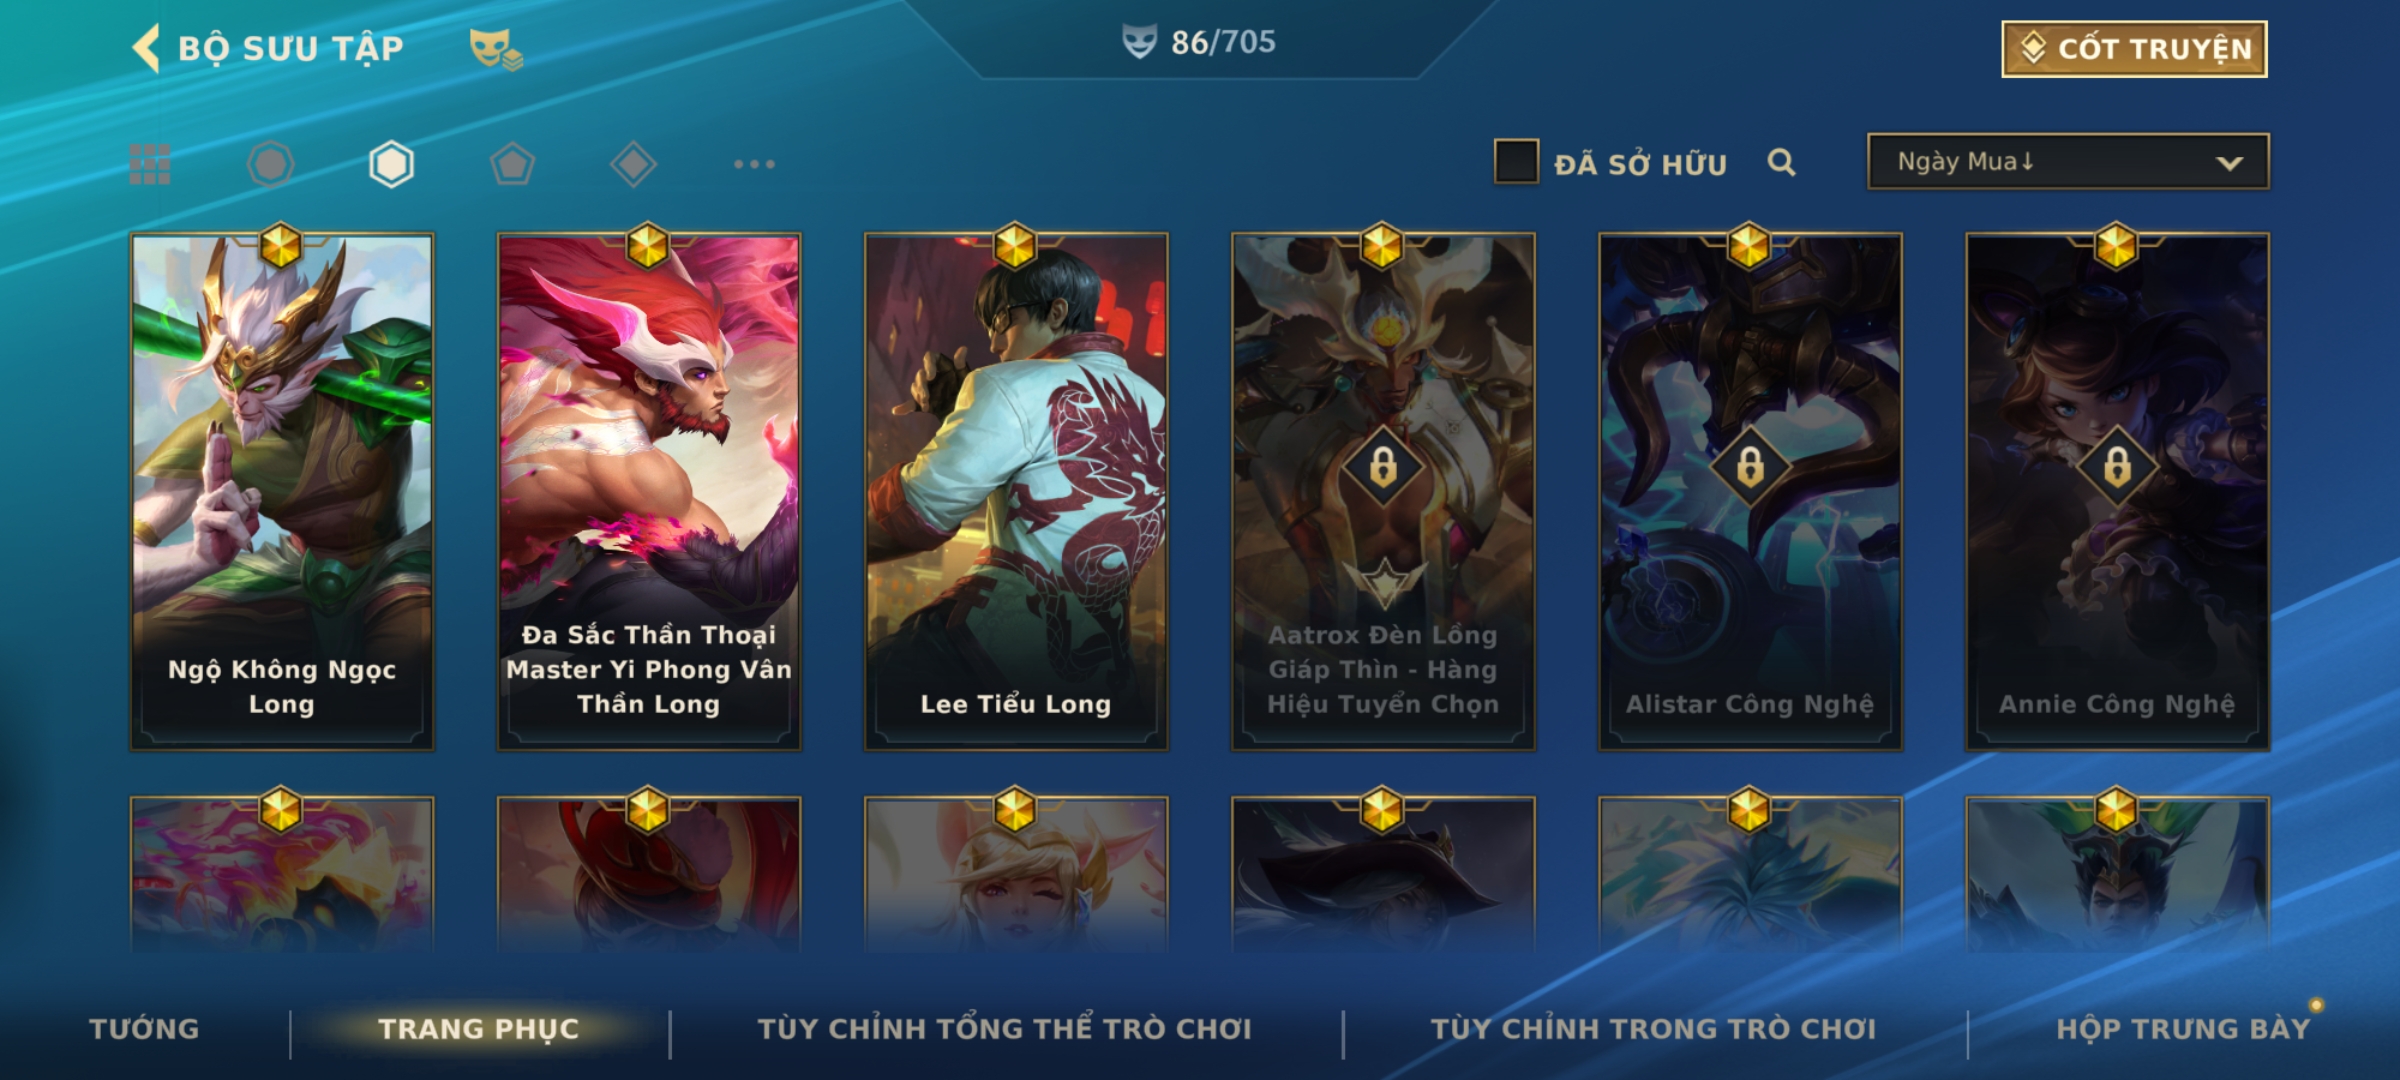The width and height of the screenshot is (2400, 1080).
Task: Open Tùy Chỉnh Trong Trò Chơi tab
Action: point(1653,1029)
